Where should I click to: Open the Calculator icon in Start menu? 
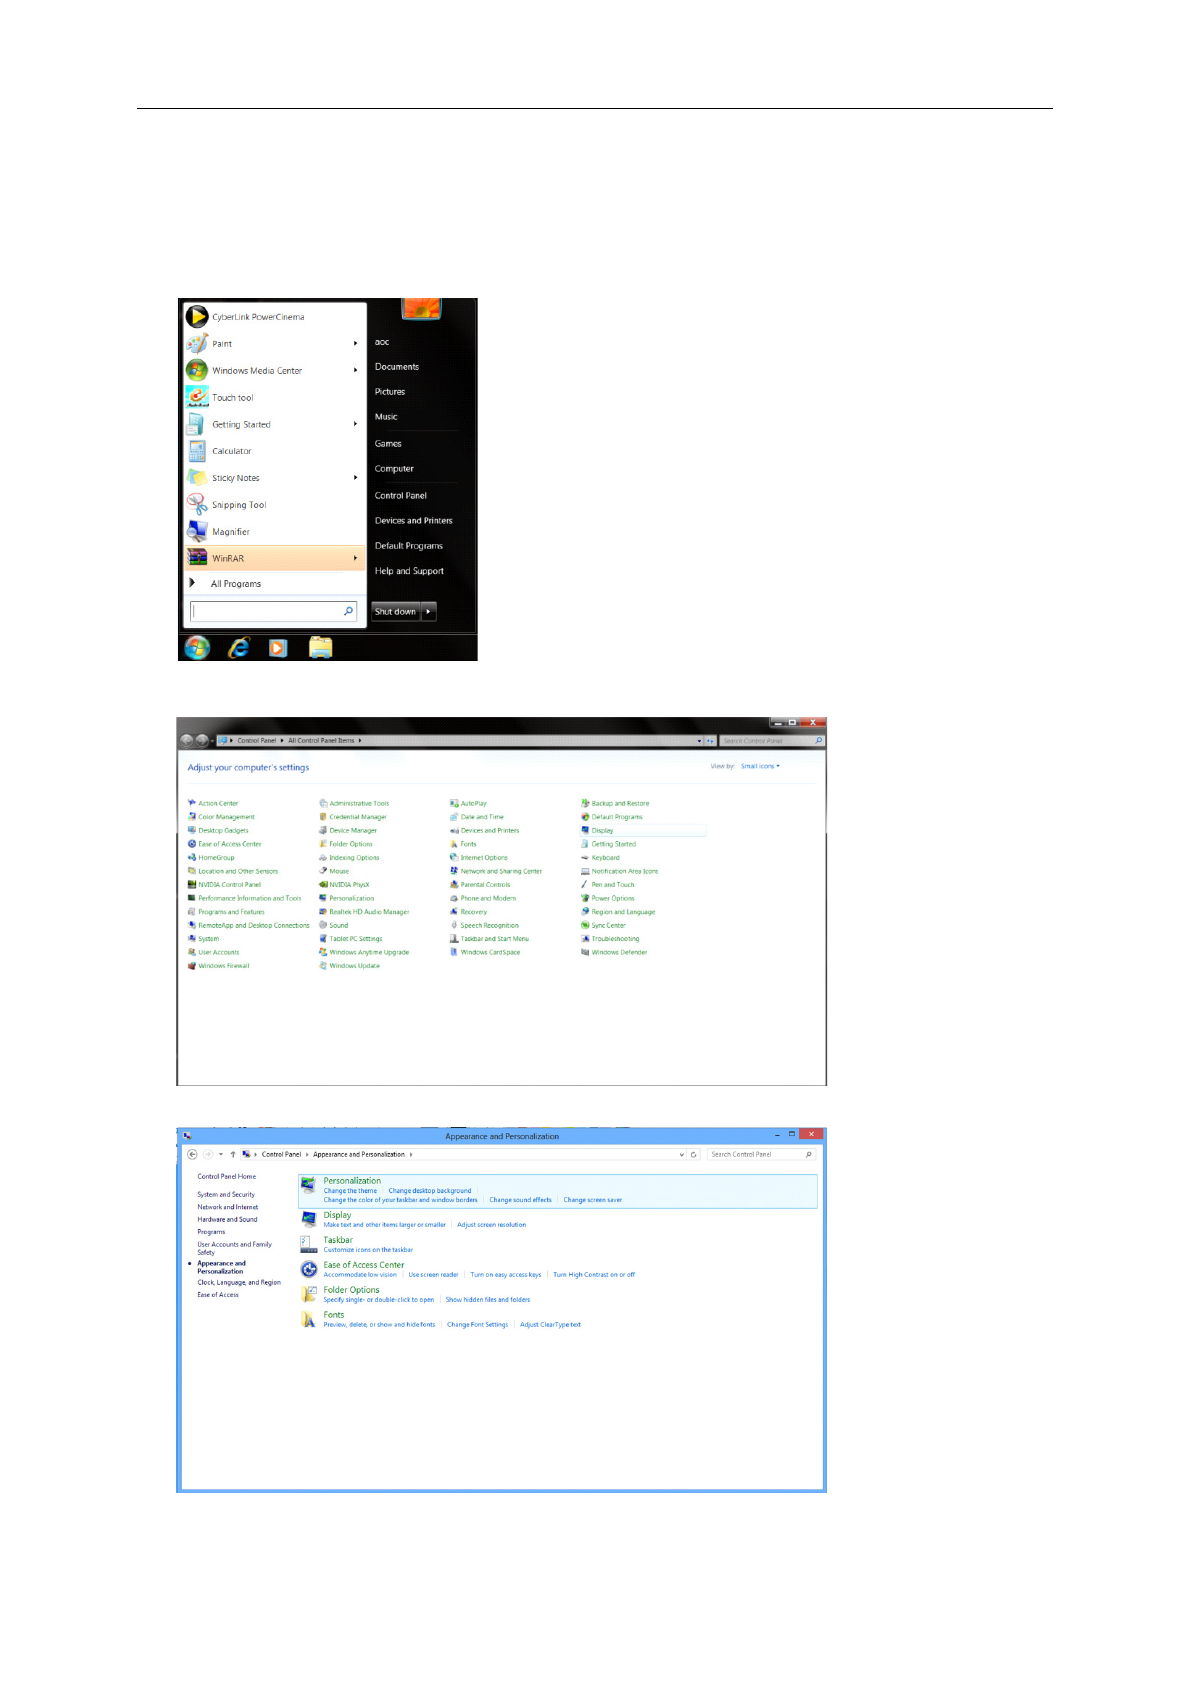pyautogui.click(x=197, y=451)
